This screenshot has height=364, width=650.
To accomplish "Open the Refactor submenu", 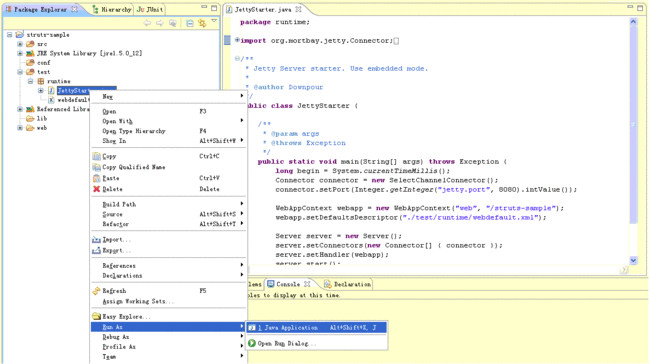I will (169, 224).
